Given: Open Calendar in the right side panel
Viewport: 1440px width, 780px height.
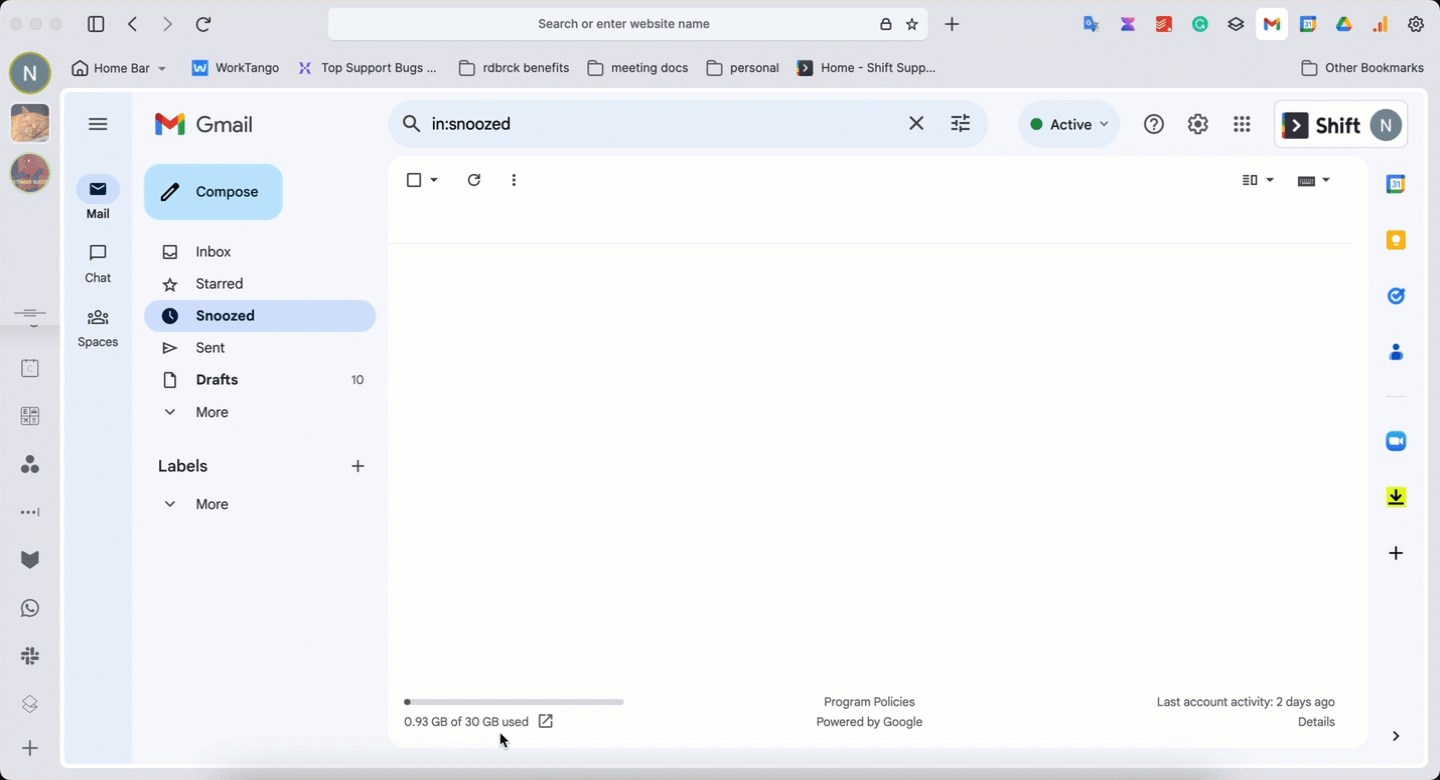Looking at the screenshot, I should tap(1396, 184).
